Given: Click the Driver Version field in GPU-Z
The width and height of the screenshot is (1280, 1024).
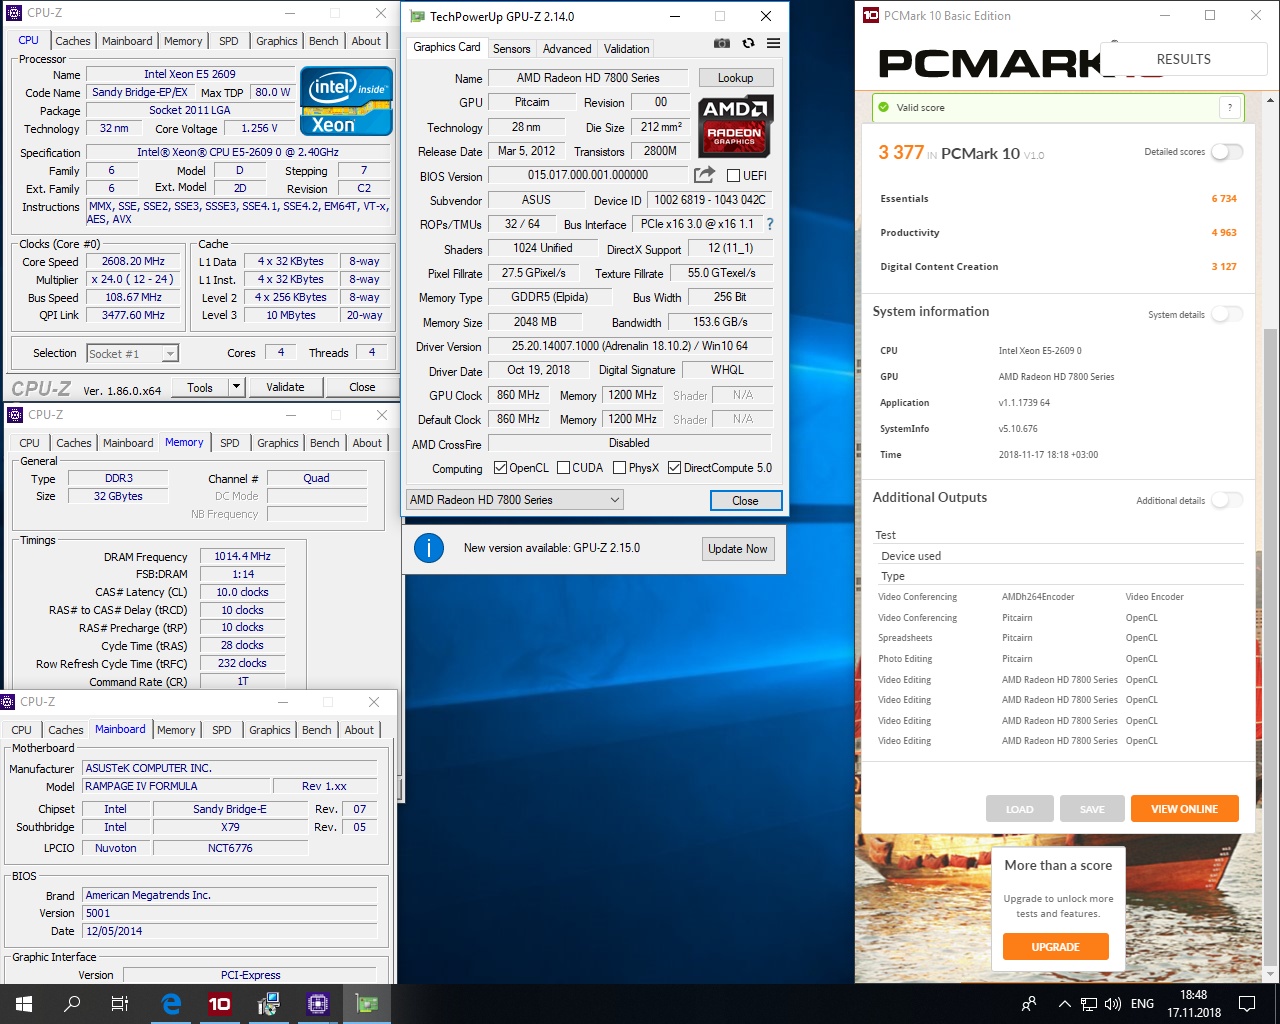Looking at the screenshot, I should click(x=630, y=346).
